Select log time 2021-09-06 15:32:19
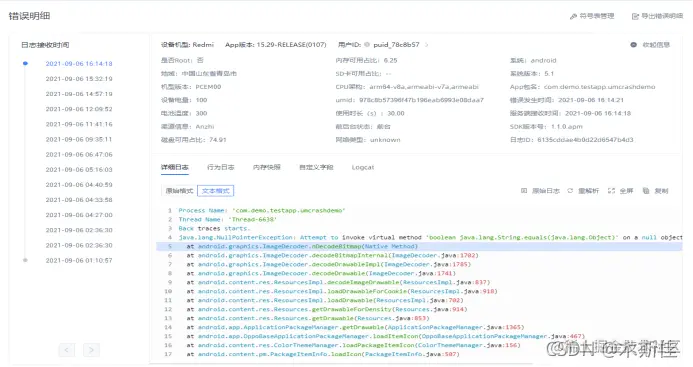693x367 pixels. tap(79, 79)
